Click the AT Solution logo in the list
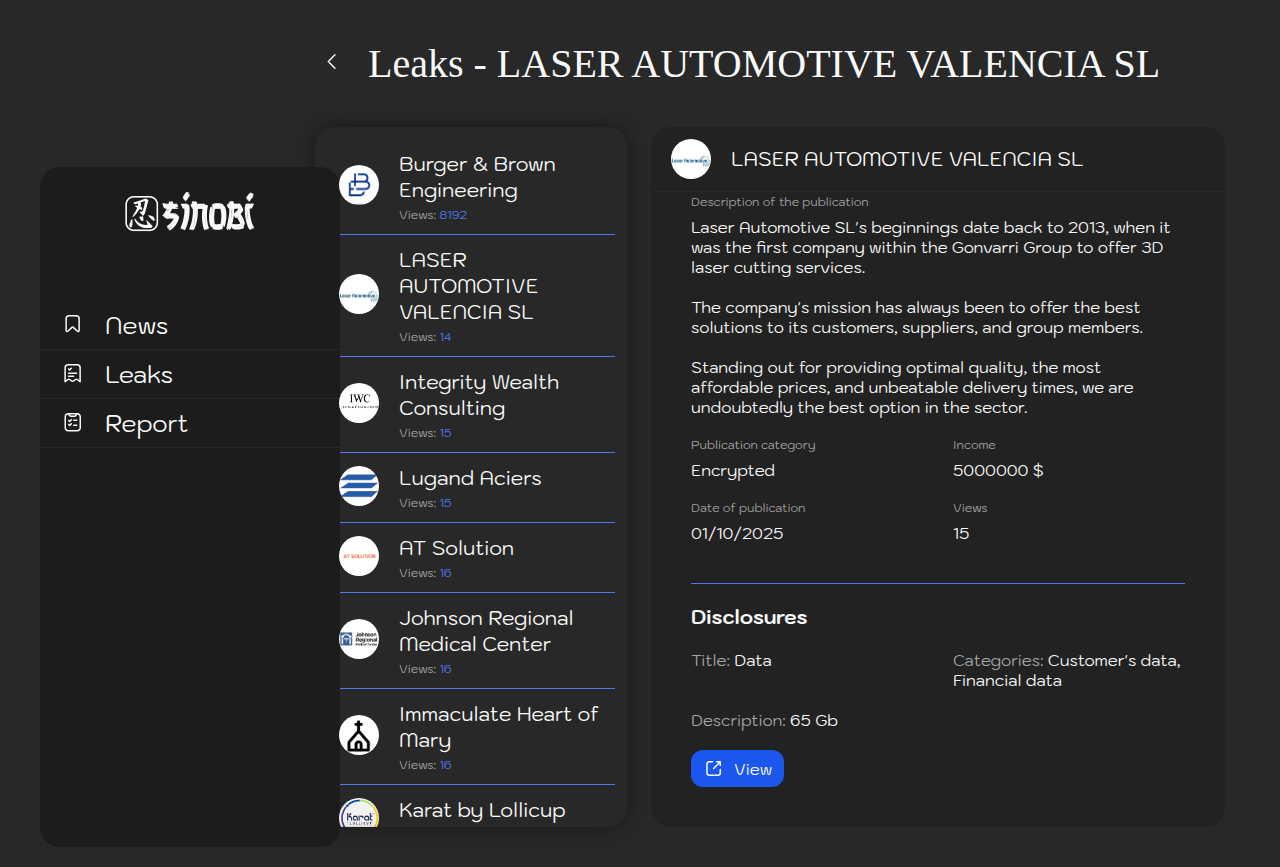This screenshot has height=867, width=1280. pyautogui.click(x=359, y=556)
